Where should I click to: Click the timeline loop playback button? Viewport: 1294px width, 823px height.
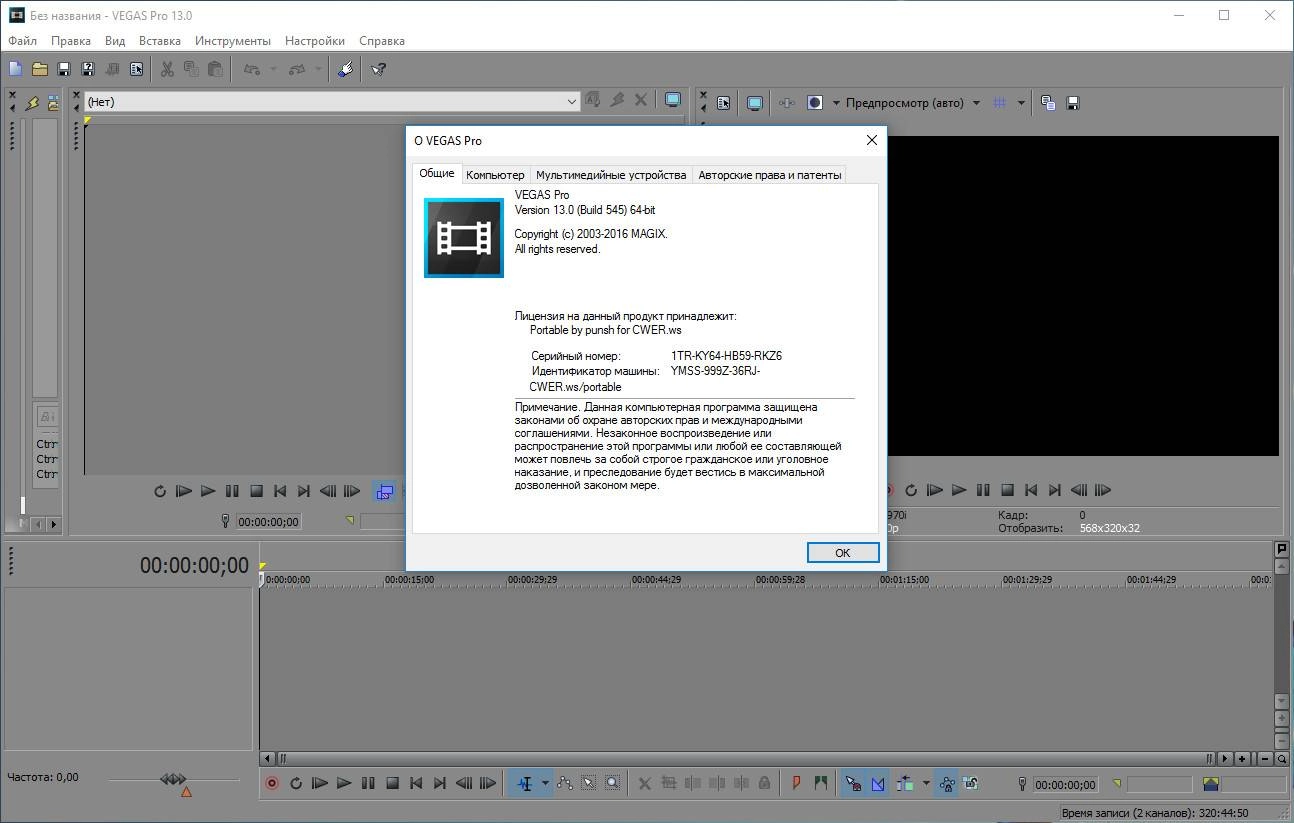pyautogui.click(x=296, y=784)
